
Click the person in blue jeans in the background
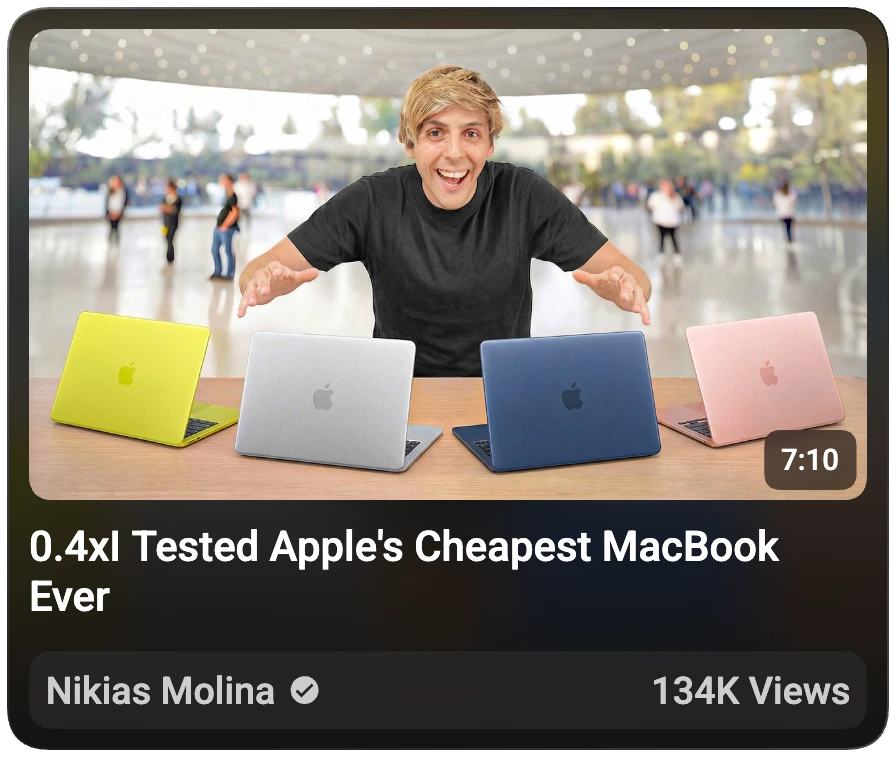point(225,227)
